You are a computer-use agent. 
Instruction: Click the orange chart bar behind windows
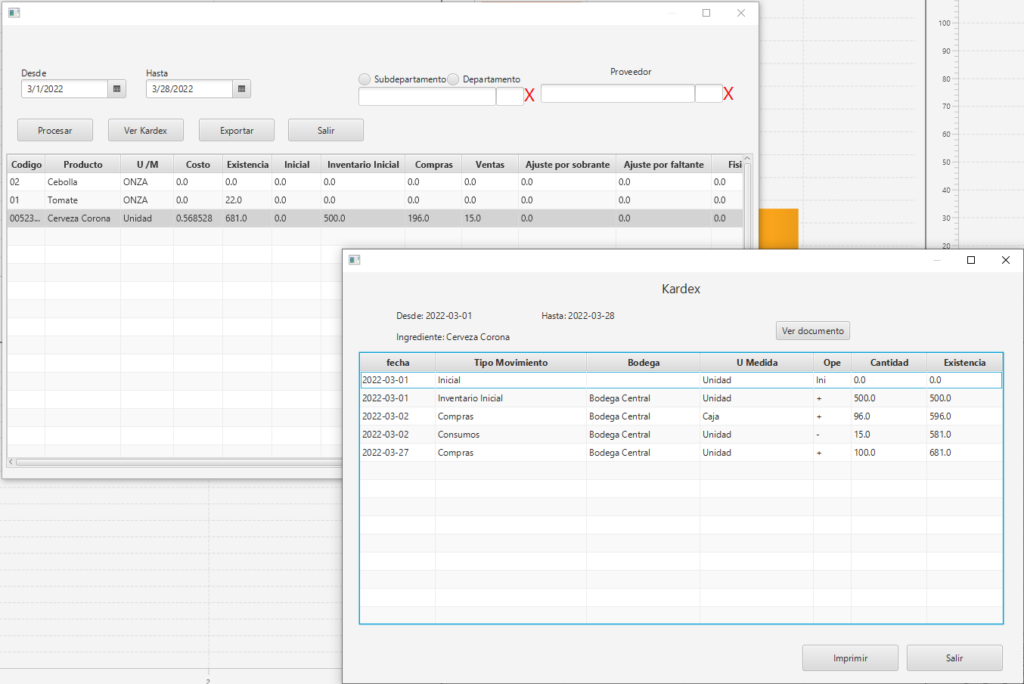778,229
